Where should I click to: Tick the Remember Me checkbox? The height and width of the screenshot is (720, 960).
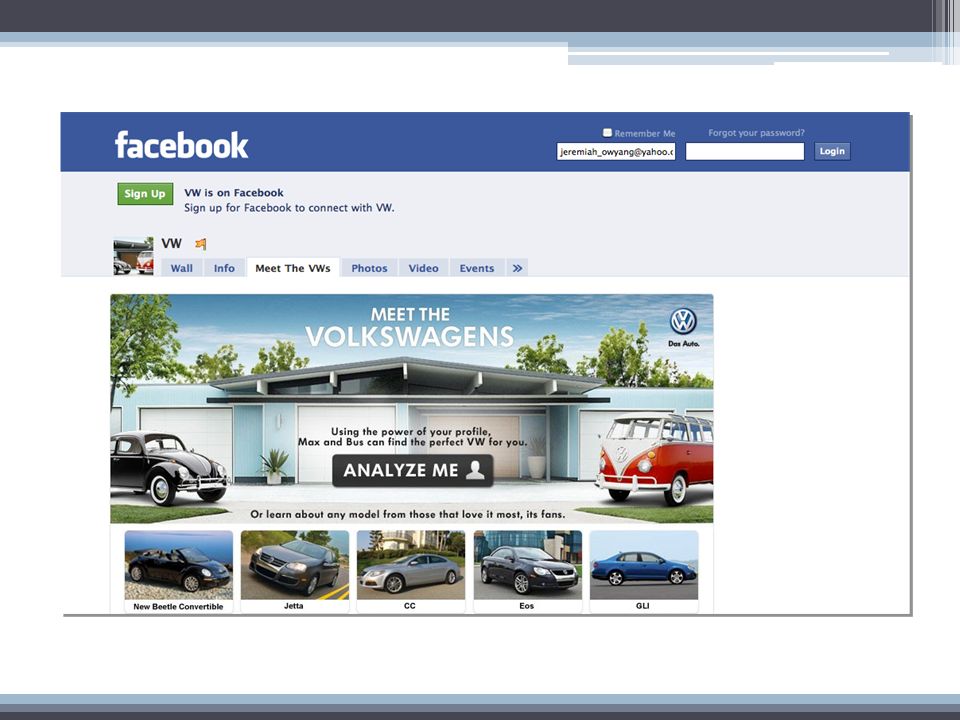click(607, 132)
